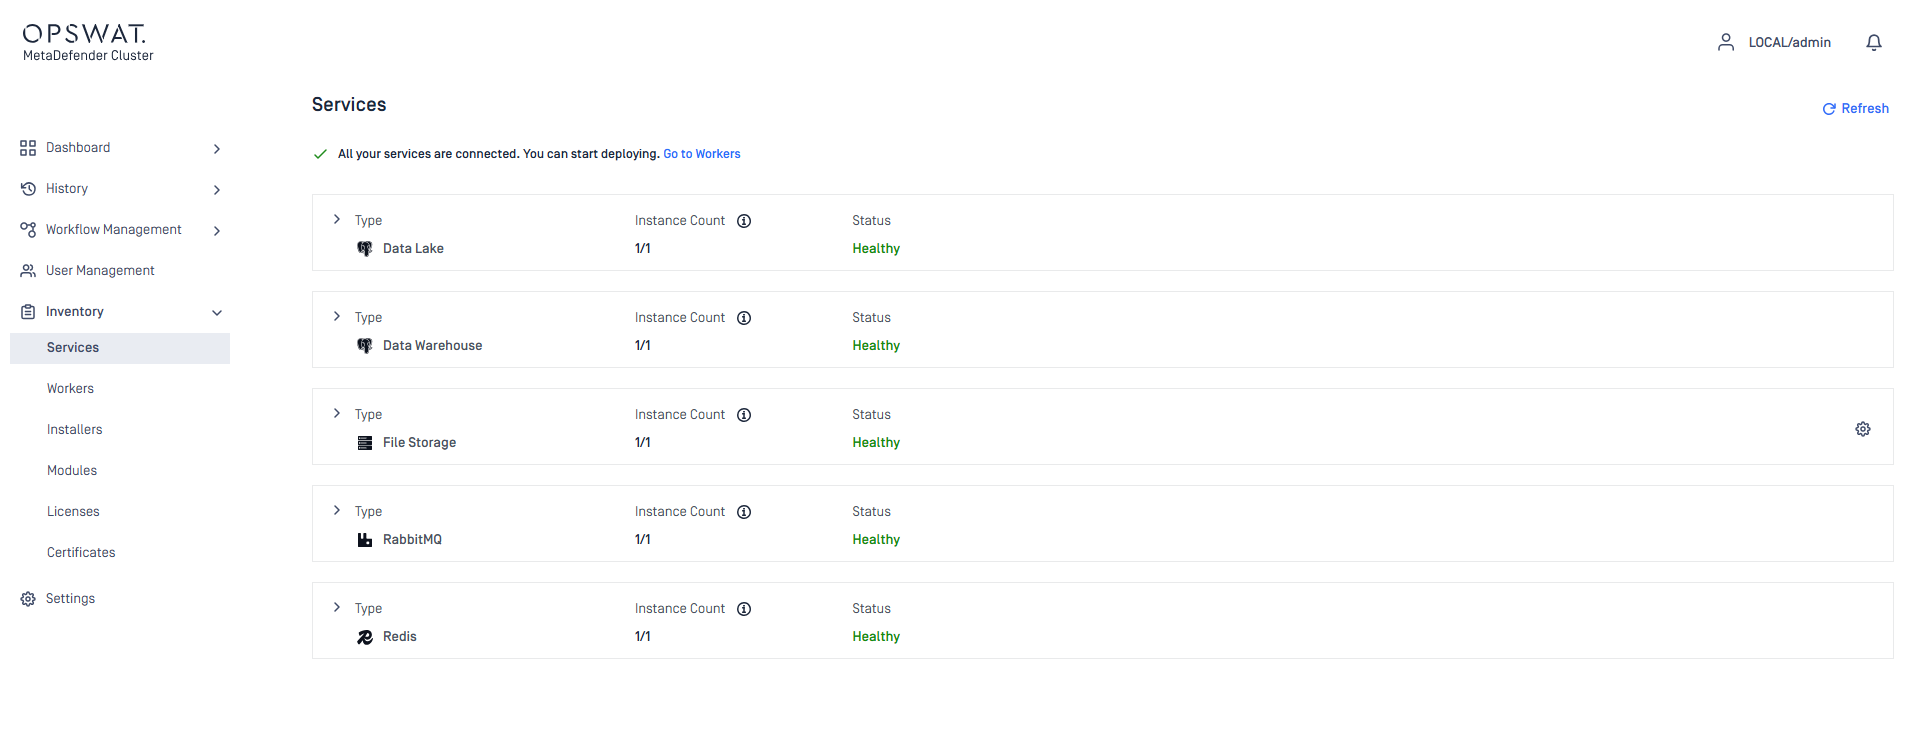Screen dimensions: 1911x734
Task: Expand the Dashboard submenu chevron
Action: (x=217, y=149)
